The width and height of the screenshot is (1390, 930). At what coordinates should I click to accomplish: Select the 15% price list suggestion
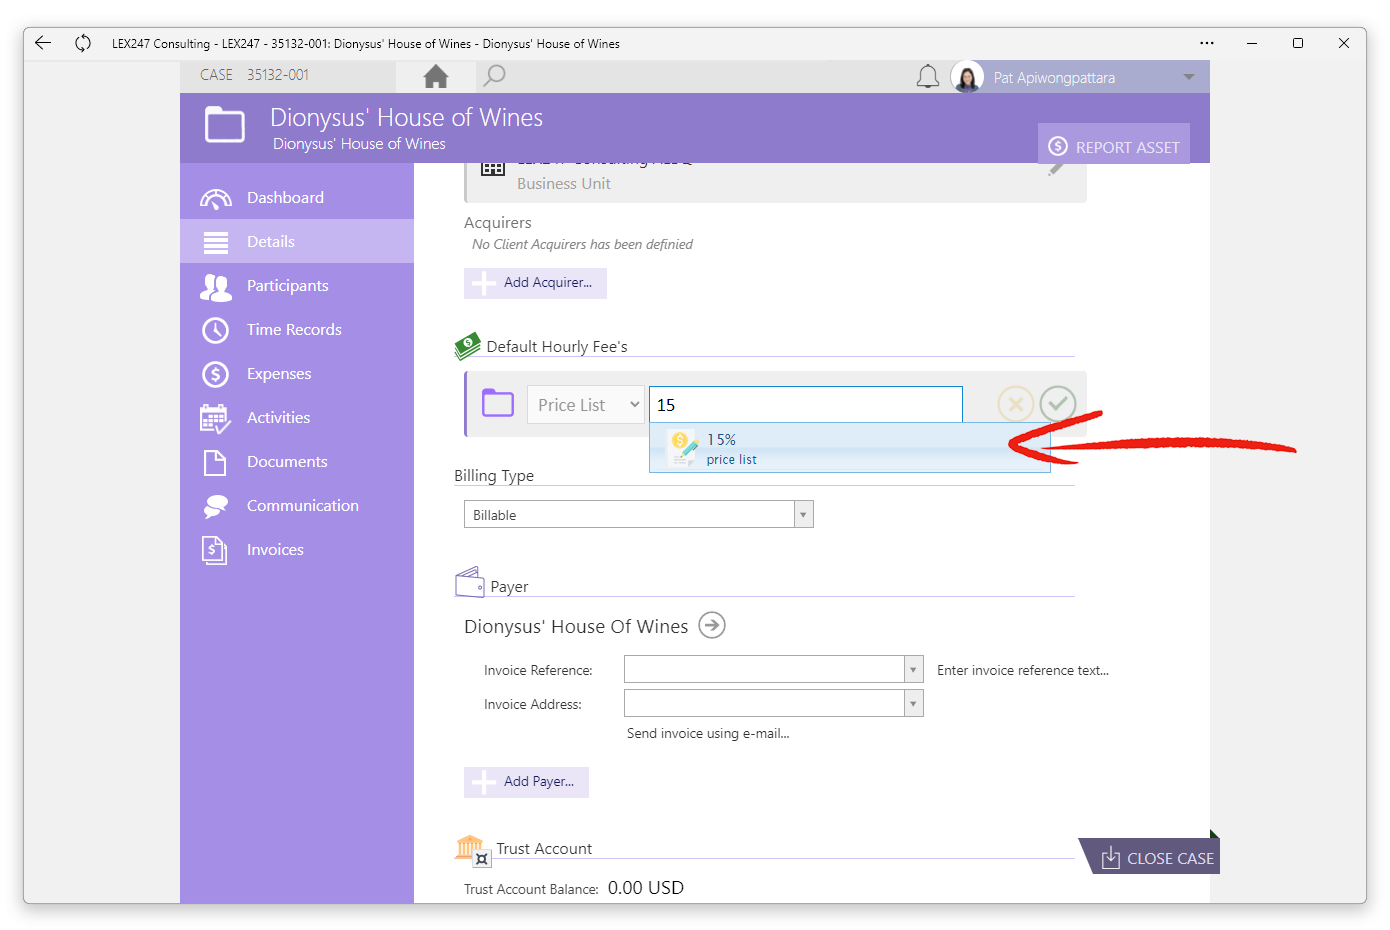[850, 448]
